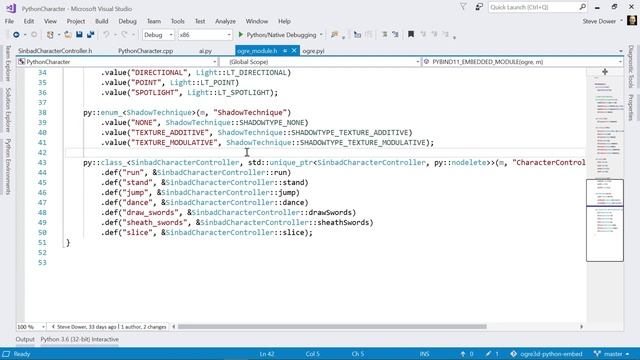
Task: Open the File menu
Action: [x=9, y=21]
